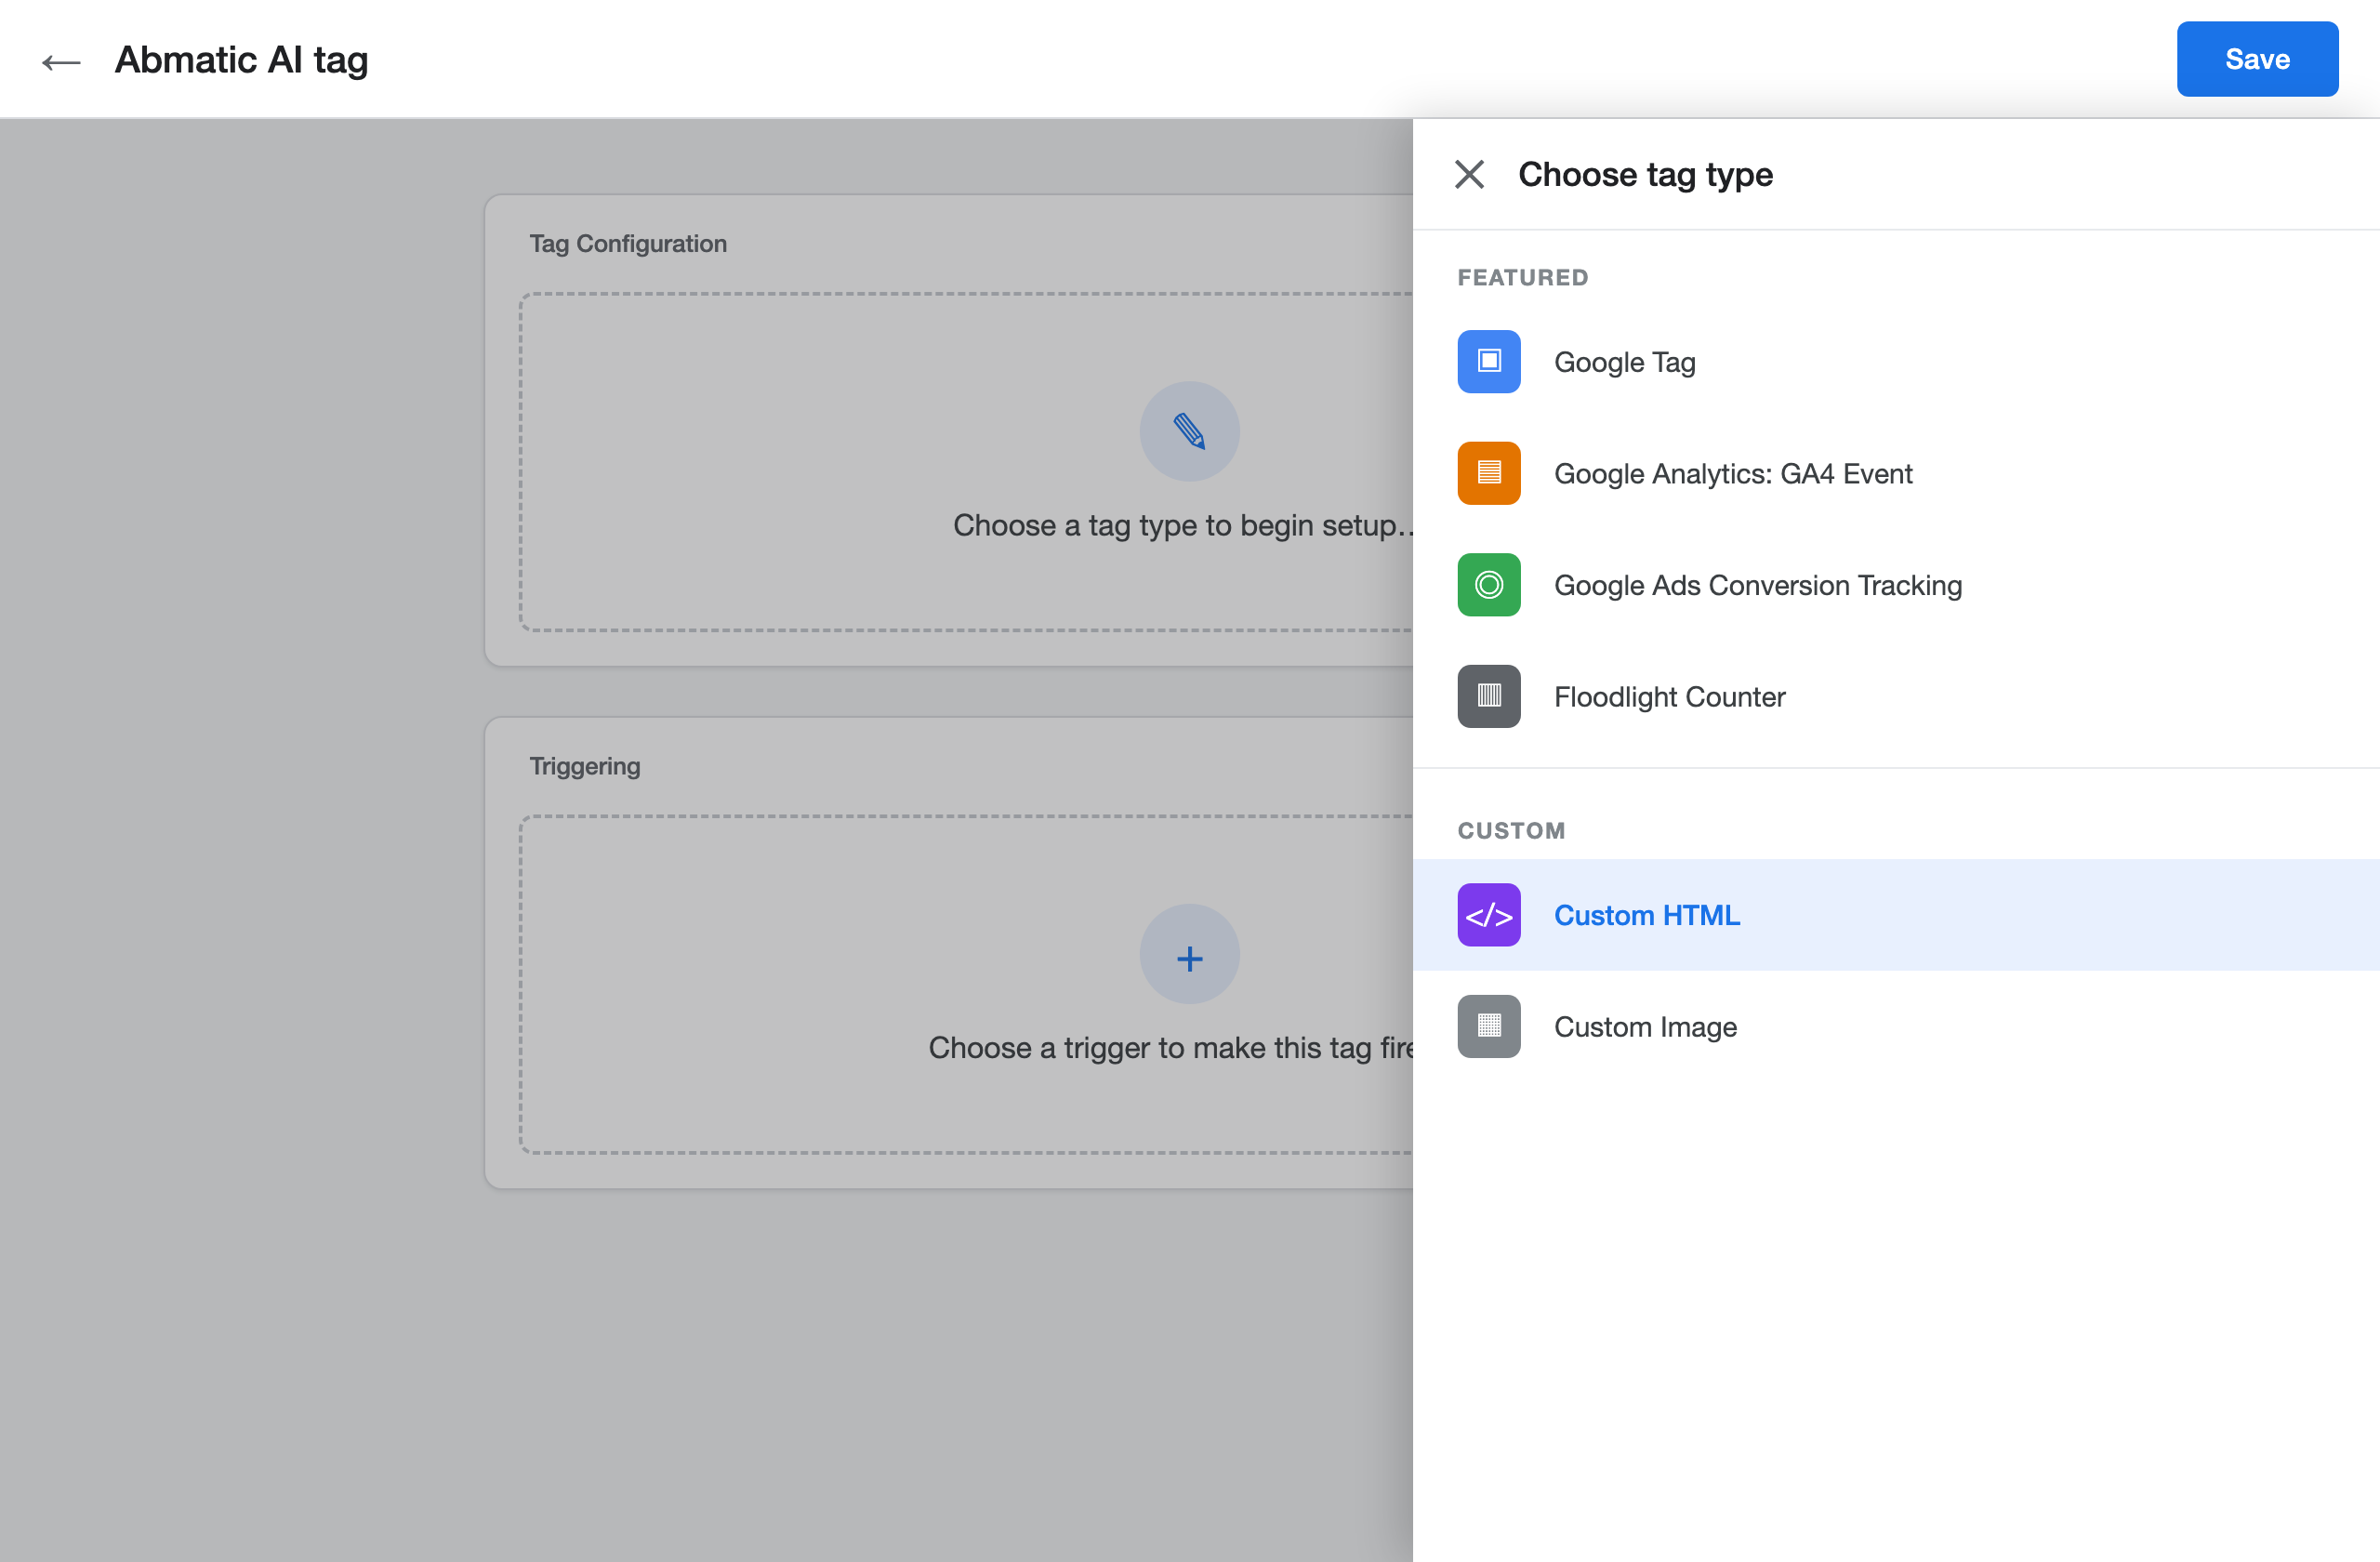Pick Google Ads Conversion Tracking
The height and width of the screenshot is (1562, 2380).
1896,585
